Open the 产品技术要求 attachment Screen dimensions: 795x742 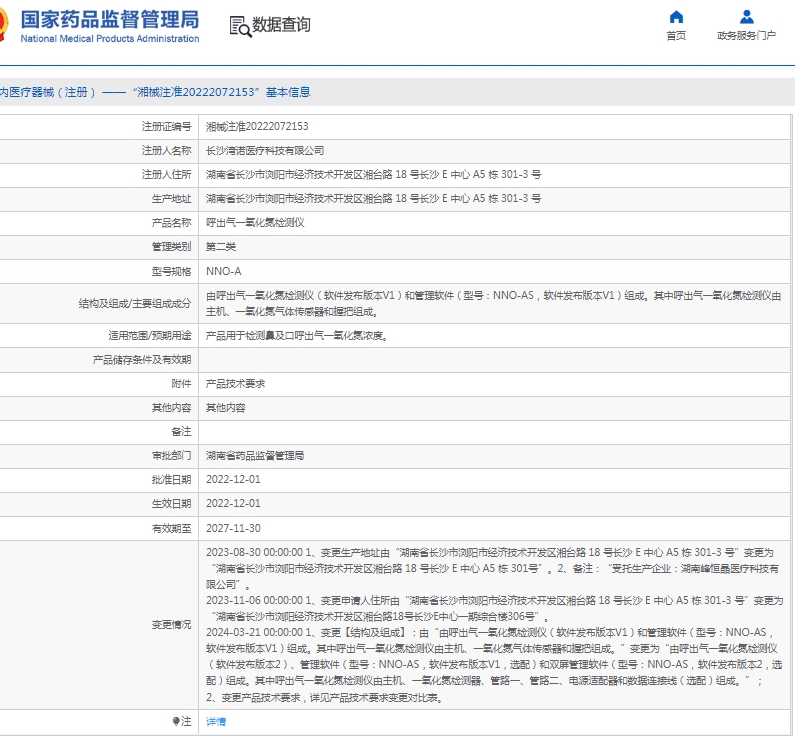[x=235, y=383]
